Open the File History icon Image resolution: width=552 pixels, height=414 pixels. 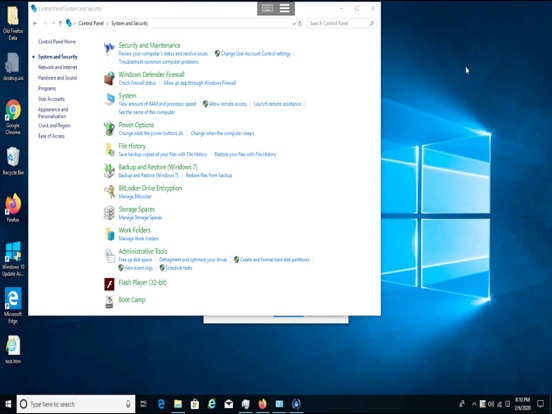tap(109, 150)
